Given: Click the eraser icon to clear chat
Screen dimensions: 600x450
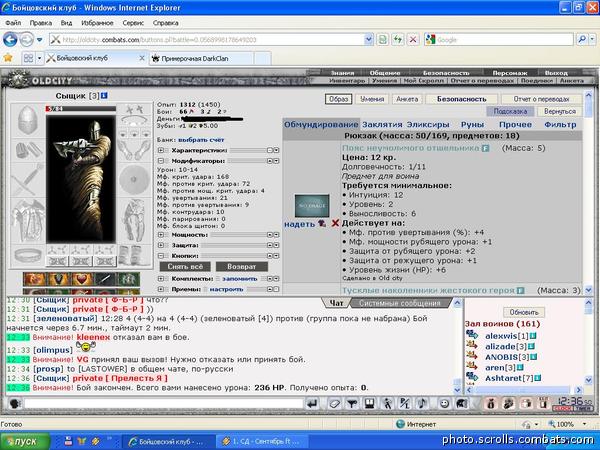Looking at the screenshot, I should coord(334,403).
